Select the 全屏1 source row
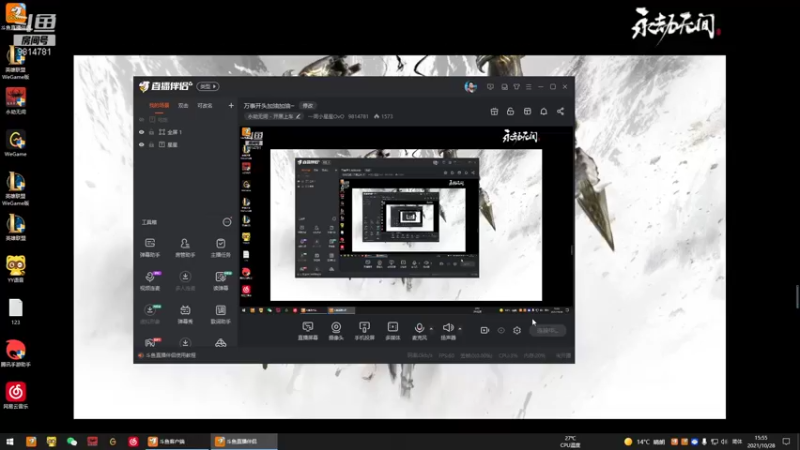This screenshot has width=800, height=450. [186, 132]
